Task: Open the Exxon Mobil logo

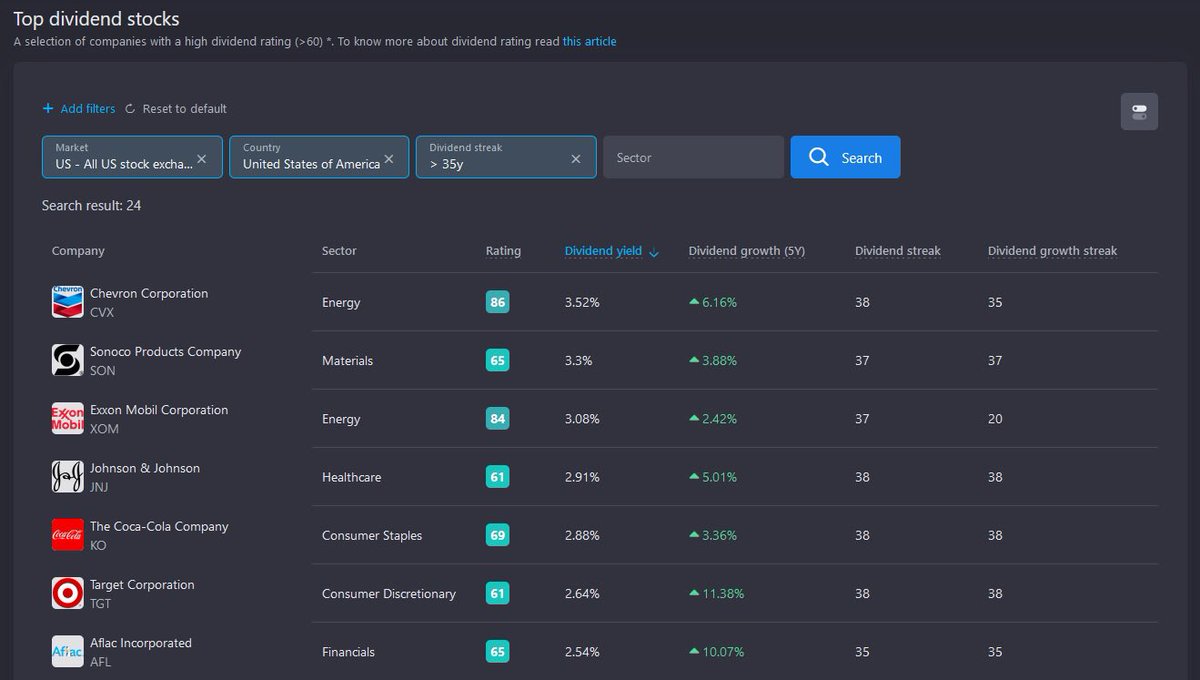Action: pos(67,418)
